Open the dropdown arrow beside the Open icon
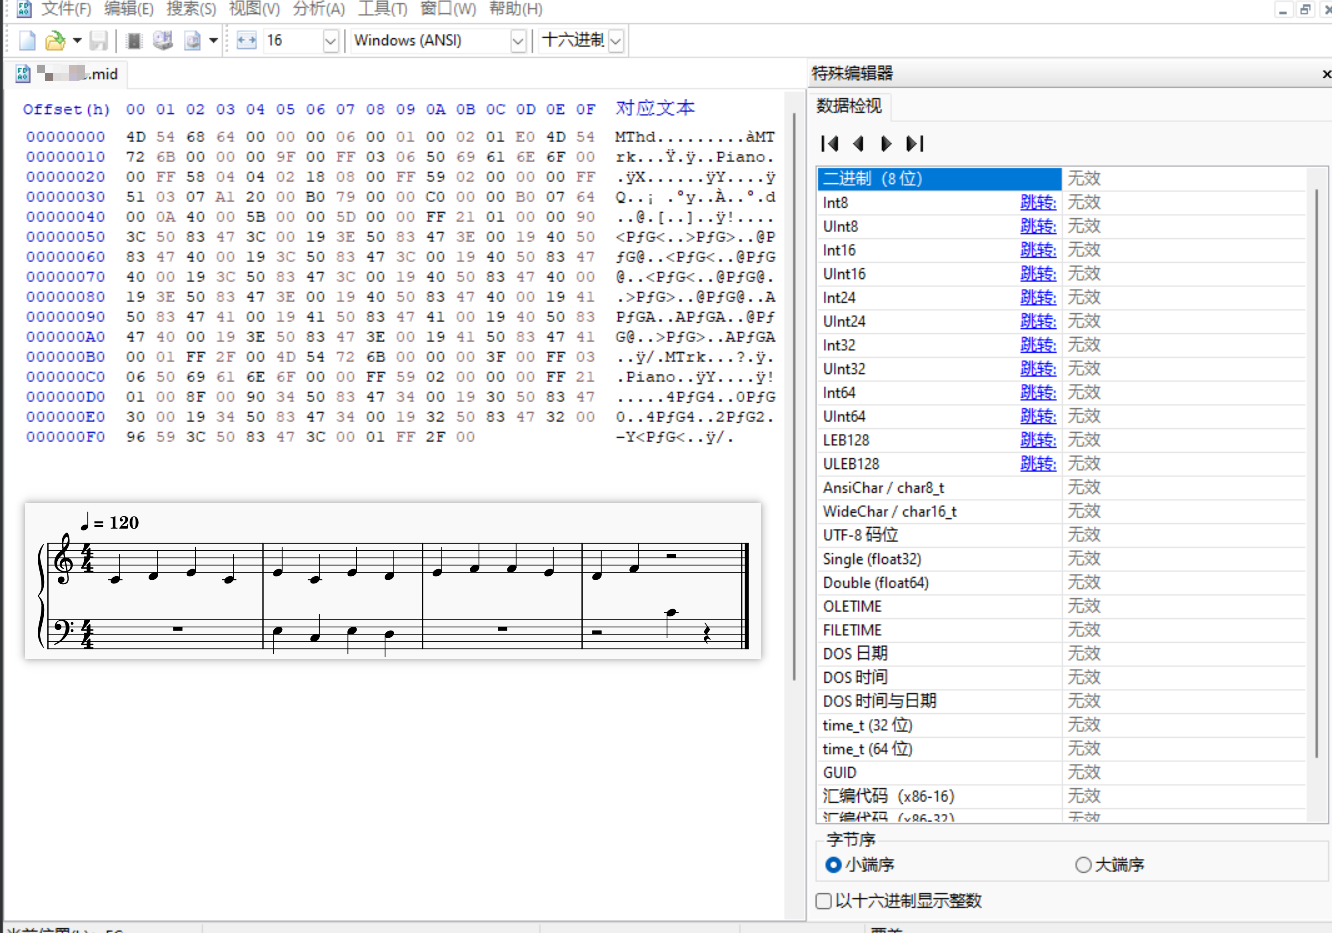 pyautogui.click(x=75, y=40)
